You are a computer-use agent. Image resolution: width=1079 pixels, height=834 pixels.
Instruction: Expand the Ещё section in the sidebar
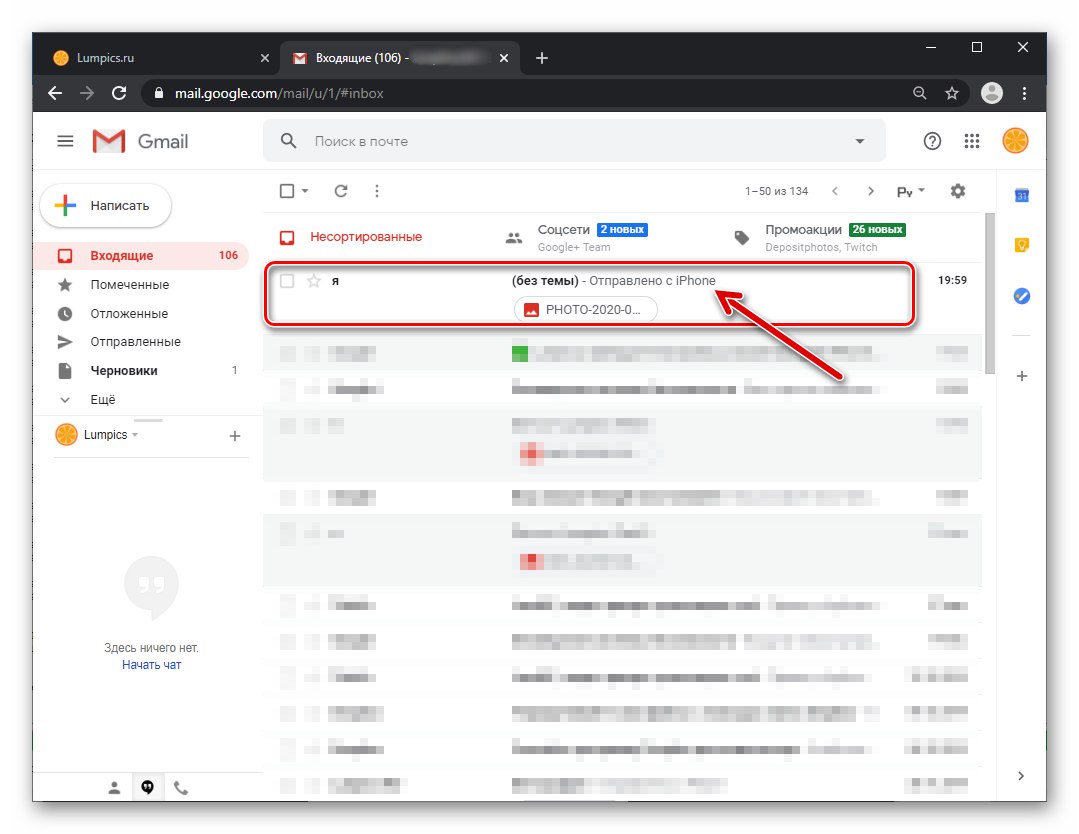pos(103,399)
